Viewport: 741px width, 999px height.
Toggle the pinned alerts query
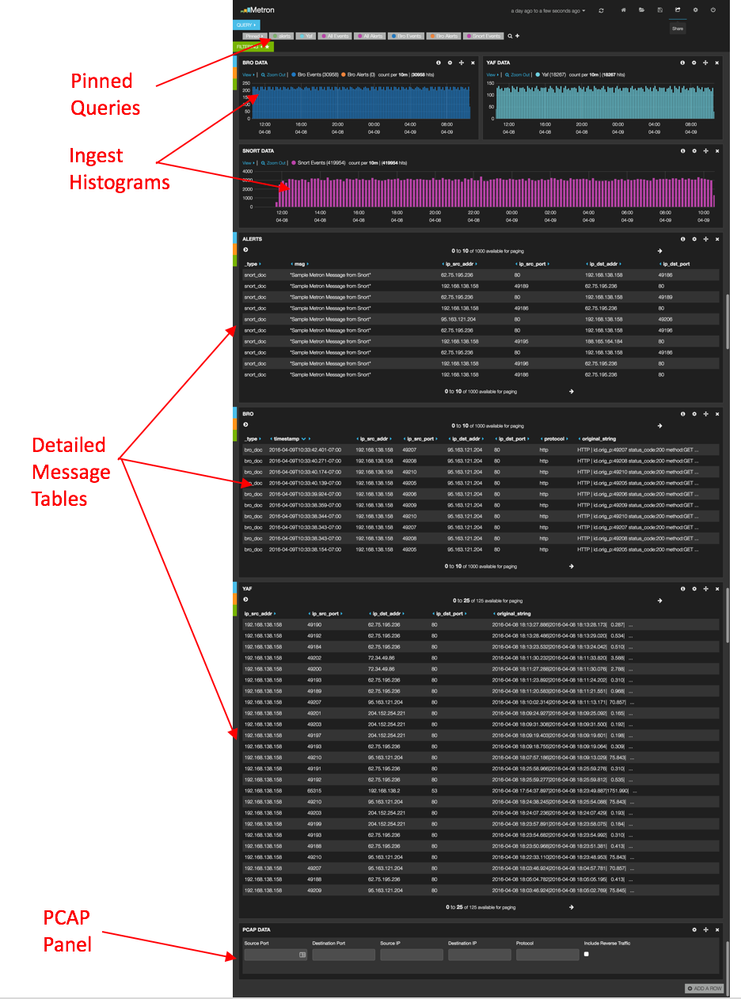(x=282, y=36)
